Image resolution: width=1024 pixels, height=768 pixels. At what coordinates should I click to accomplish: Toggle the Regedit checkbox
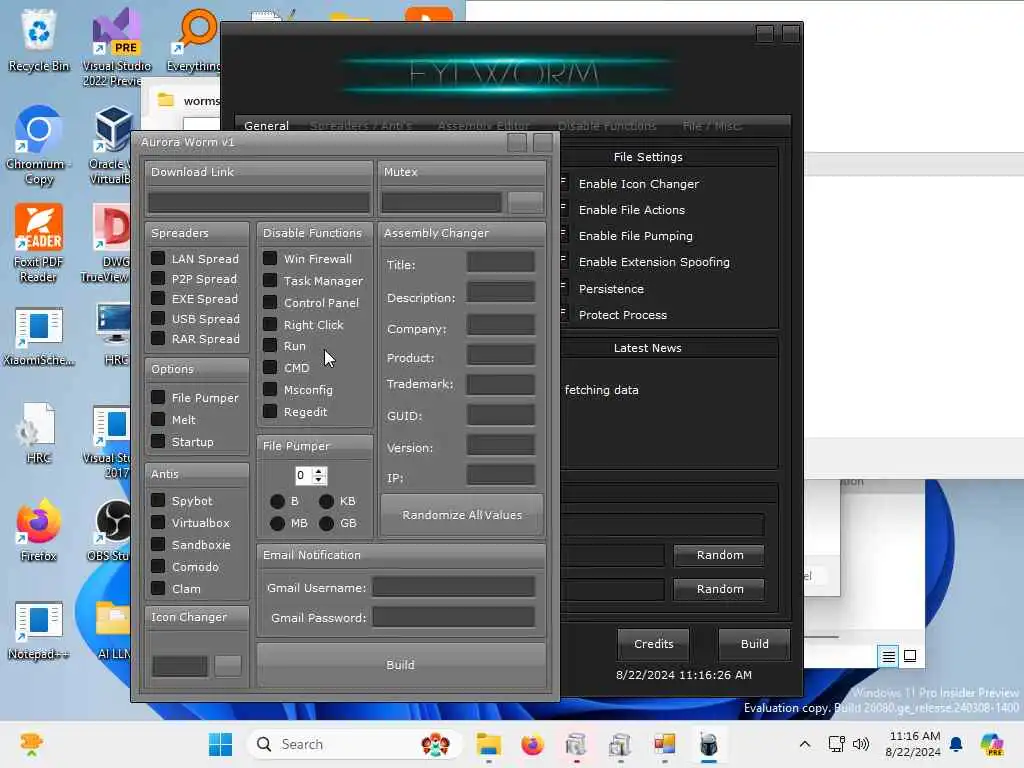click(x=270, y=411)
